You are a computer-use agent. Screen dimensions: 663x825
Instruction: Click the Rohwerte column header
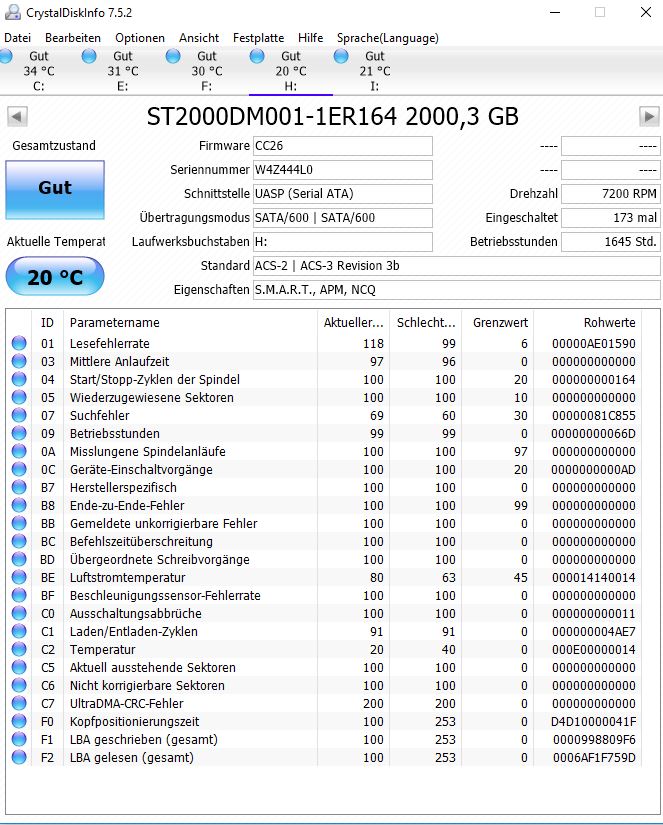(x=587, y=322)
